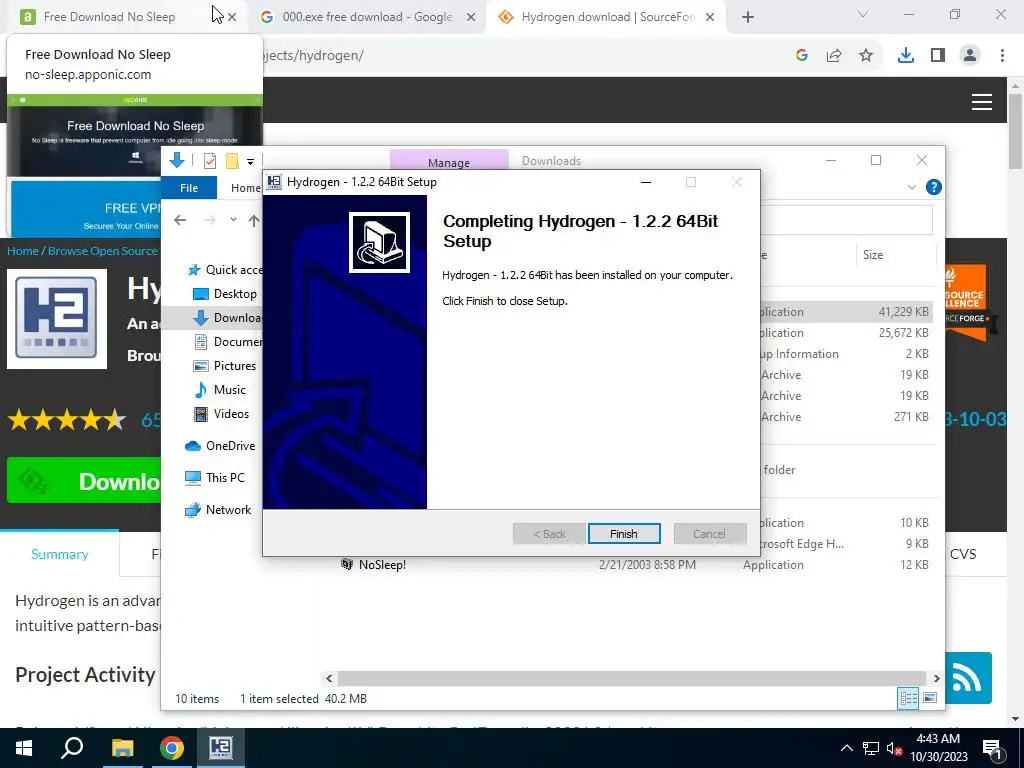
Task: Open Explorer help question mark icon
Action: [934, 187]
